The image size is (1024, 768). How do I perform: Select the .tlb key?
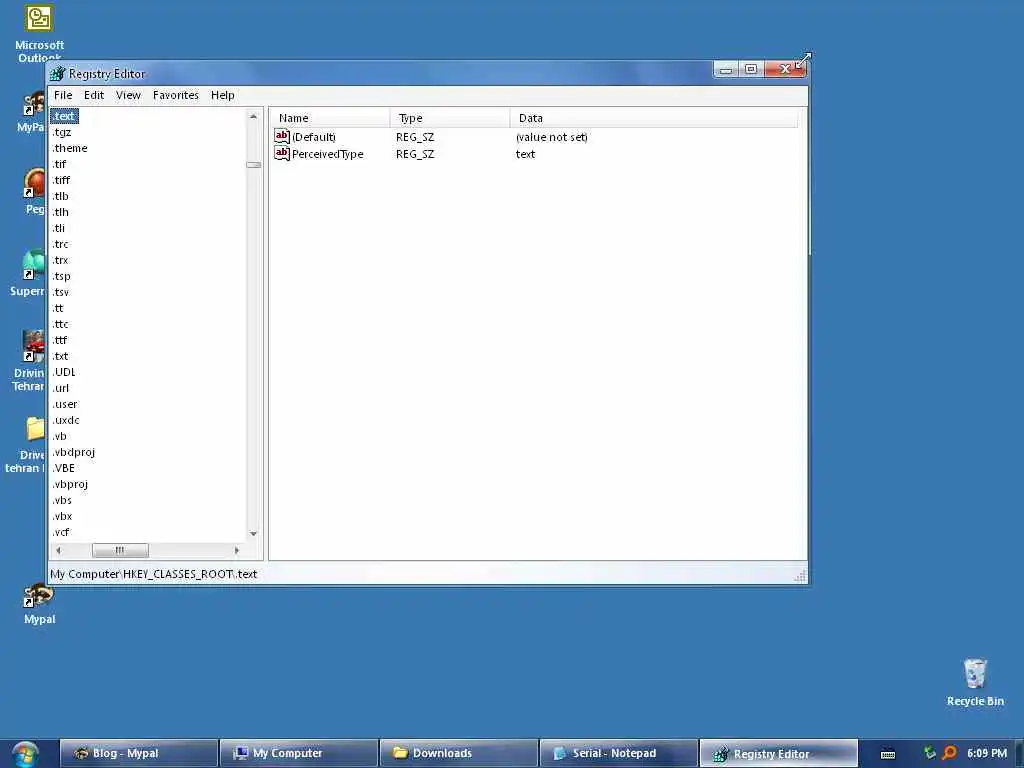(x=60, y=197)
